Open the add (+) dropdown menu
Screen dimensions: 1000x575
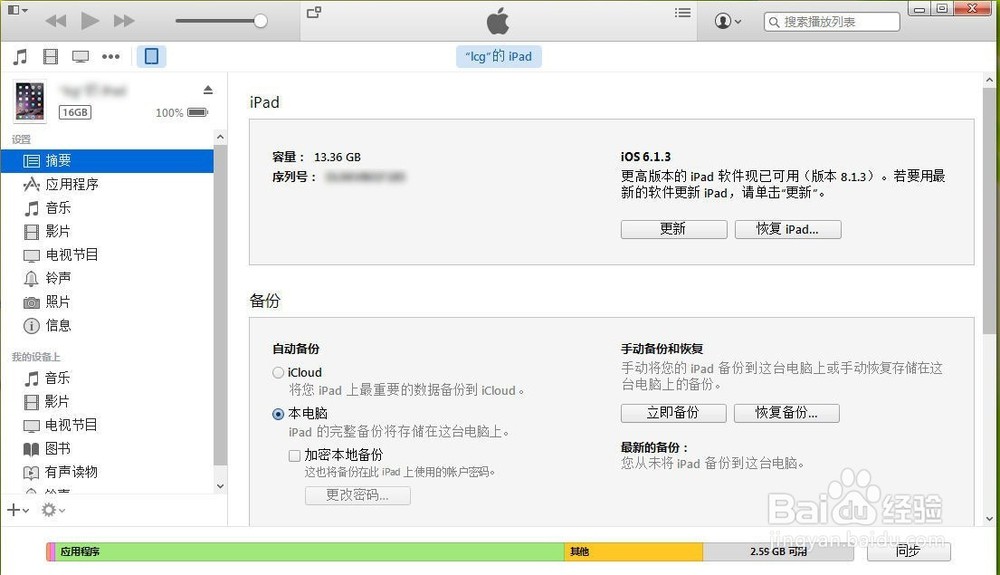pos(18,510)
